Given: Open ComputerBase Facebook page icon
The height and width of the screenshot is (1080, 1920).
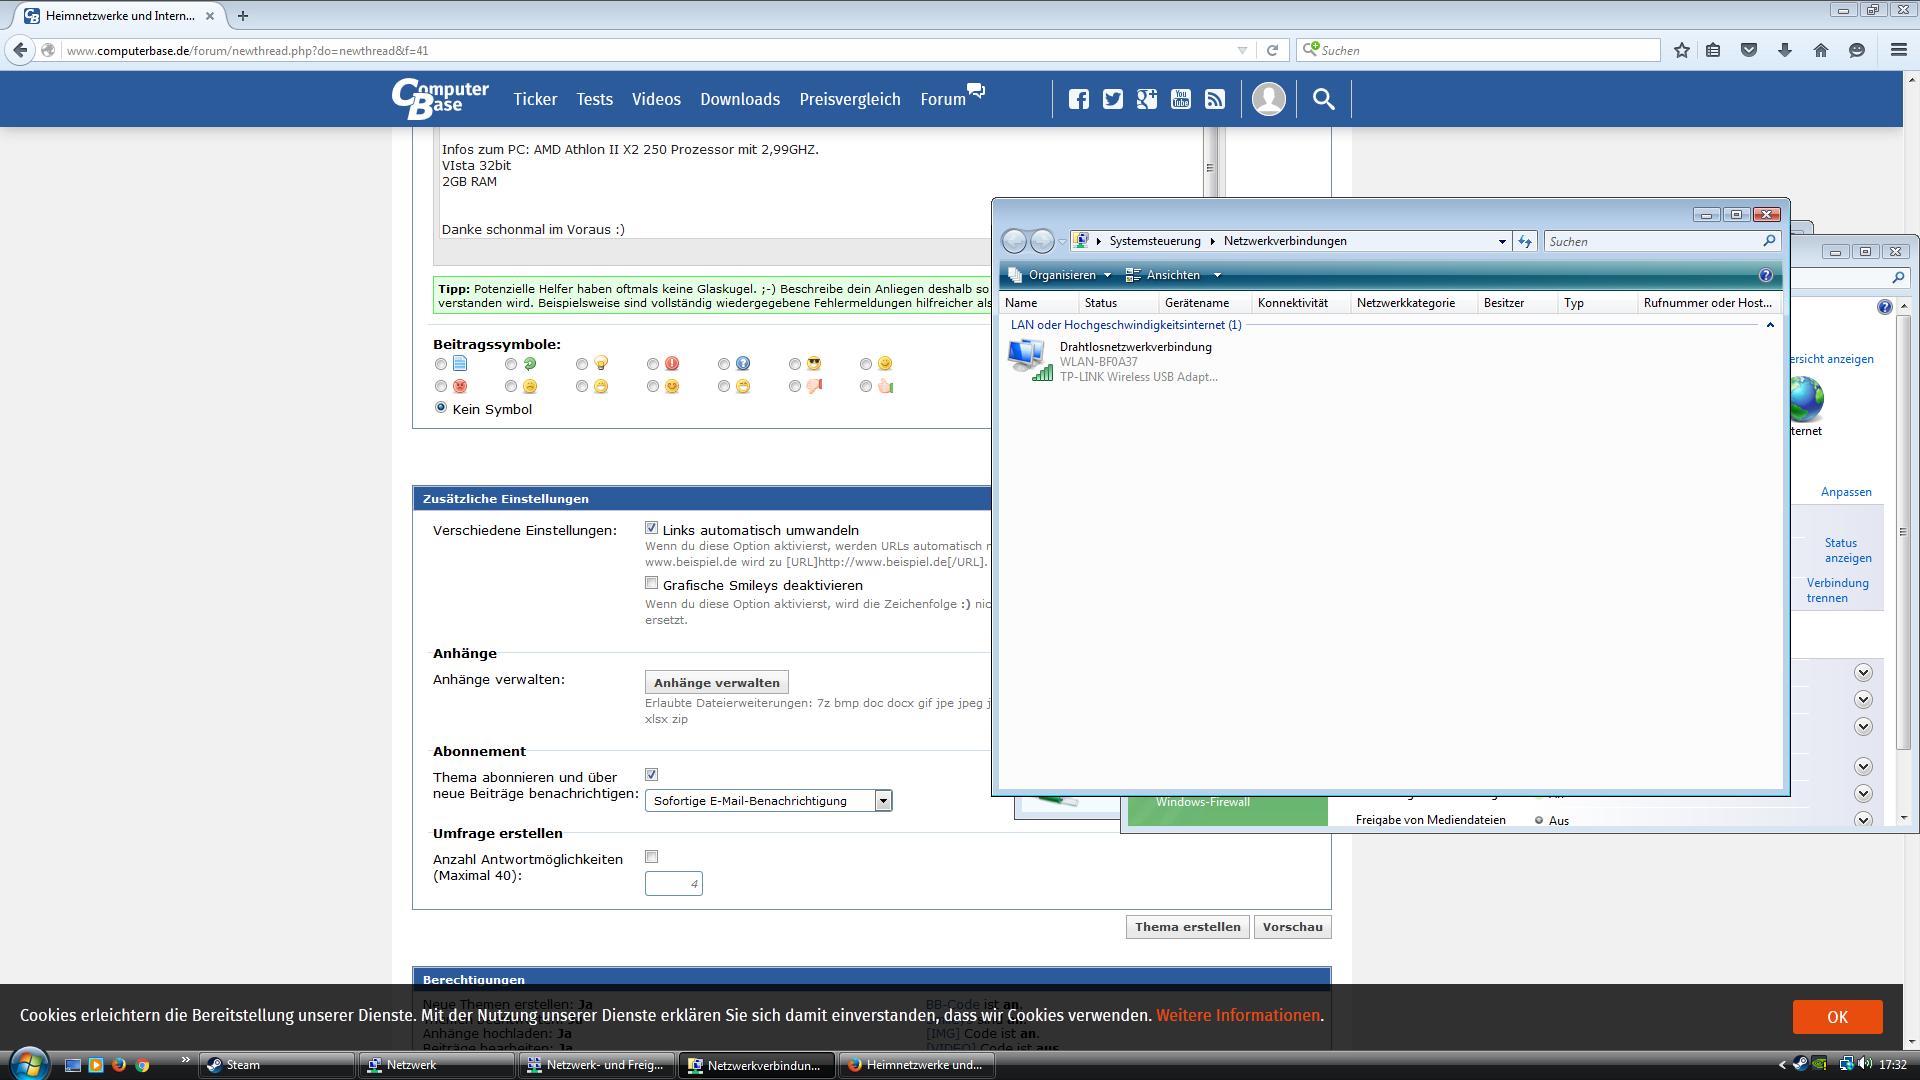Looking at the screenshot, I should [1078, 99].
